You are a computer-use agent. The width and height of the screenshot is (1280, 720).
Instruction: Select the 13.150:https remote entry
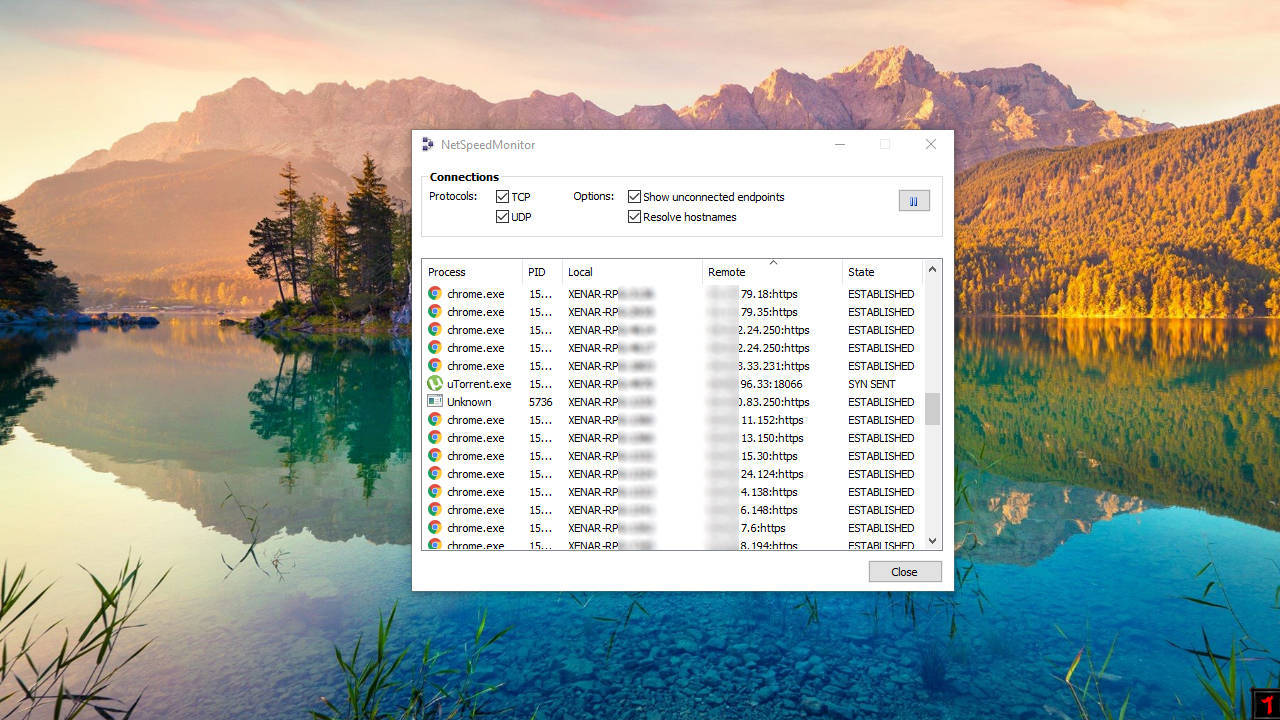(772, 438)
